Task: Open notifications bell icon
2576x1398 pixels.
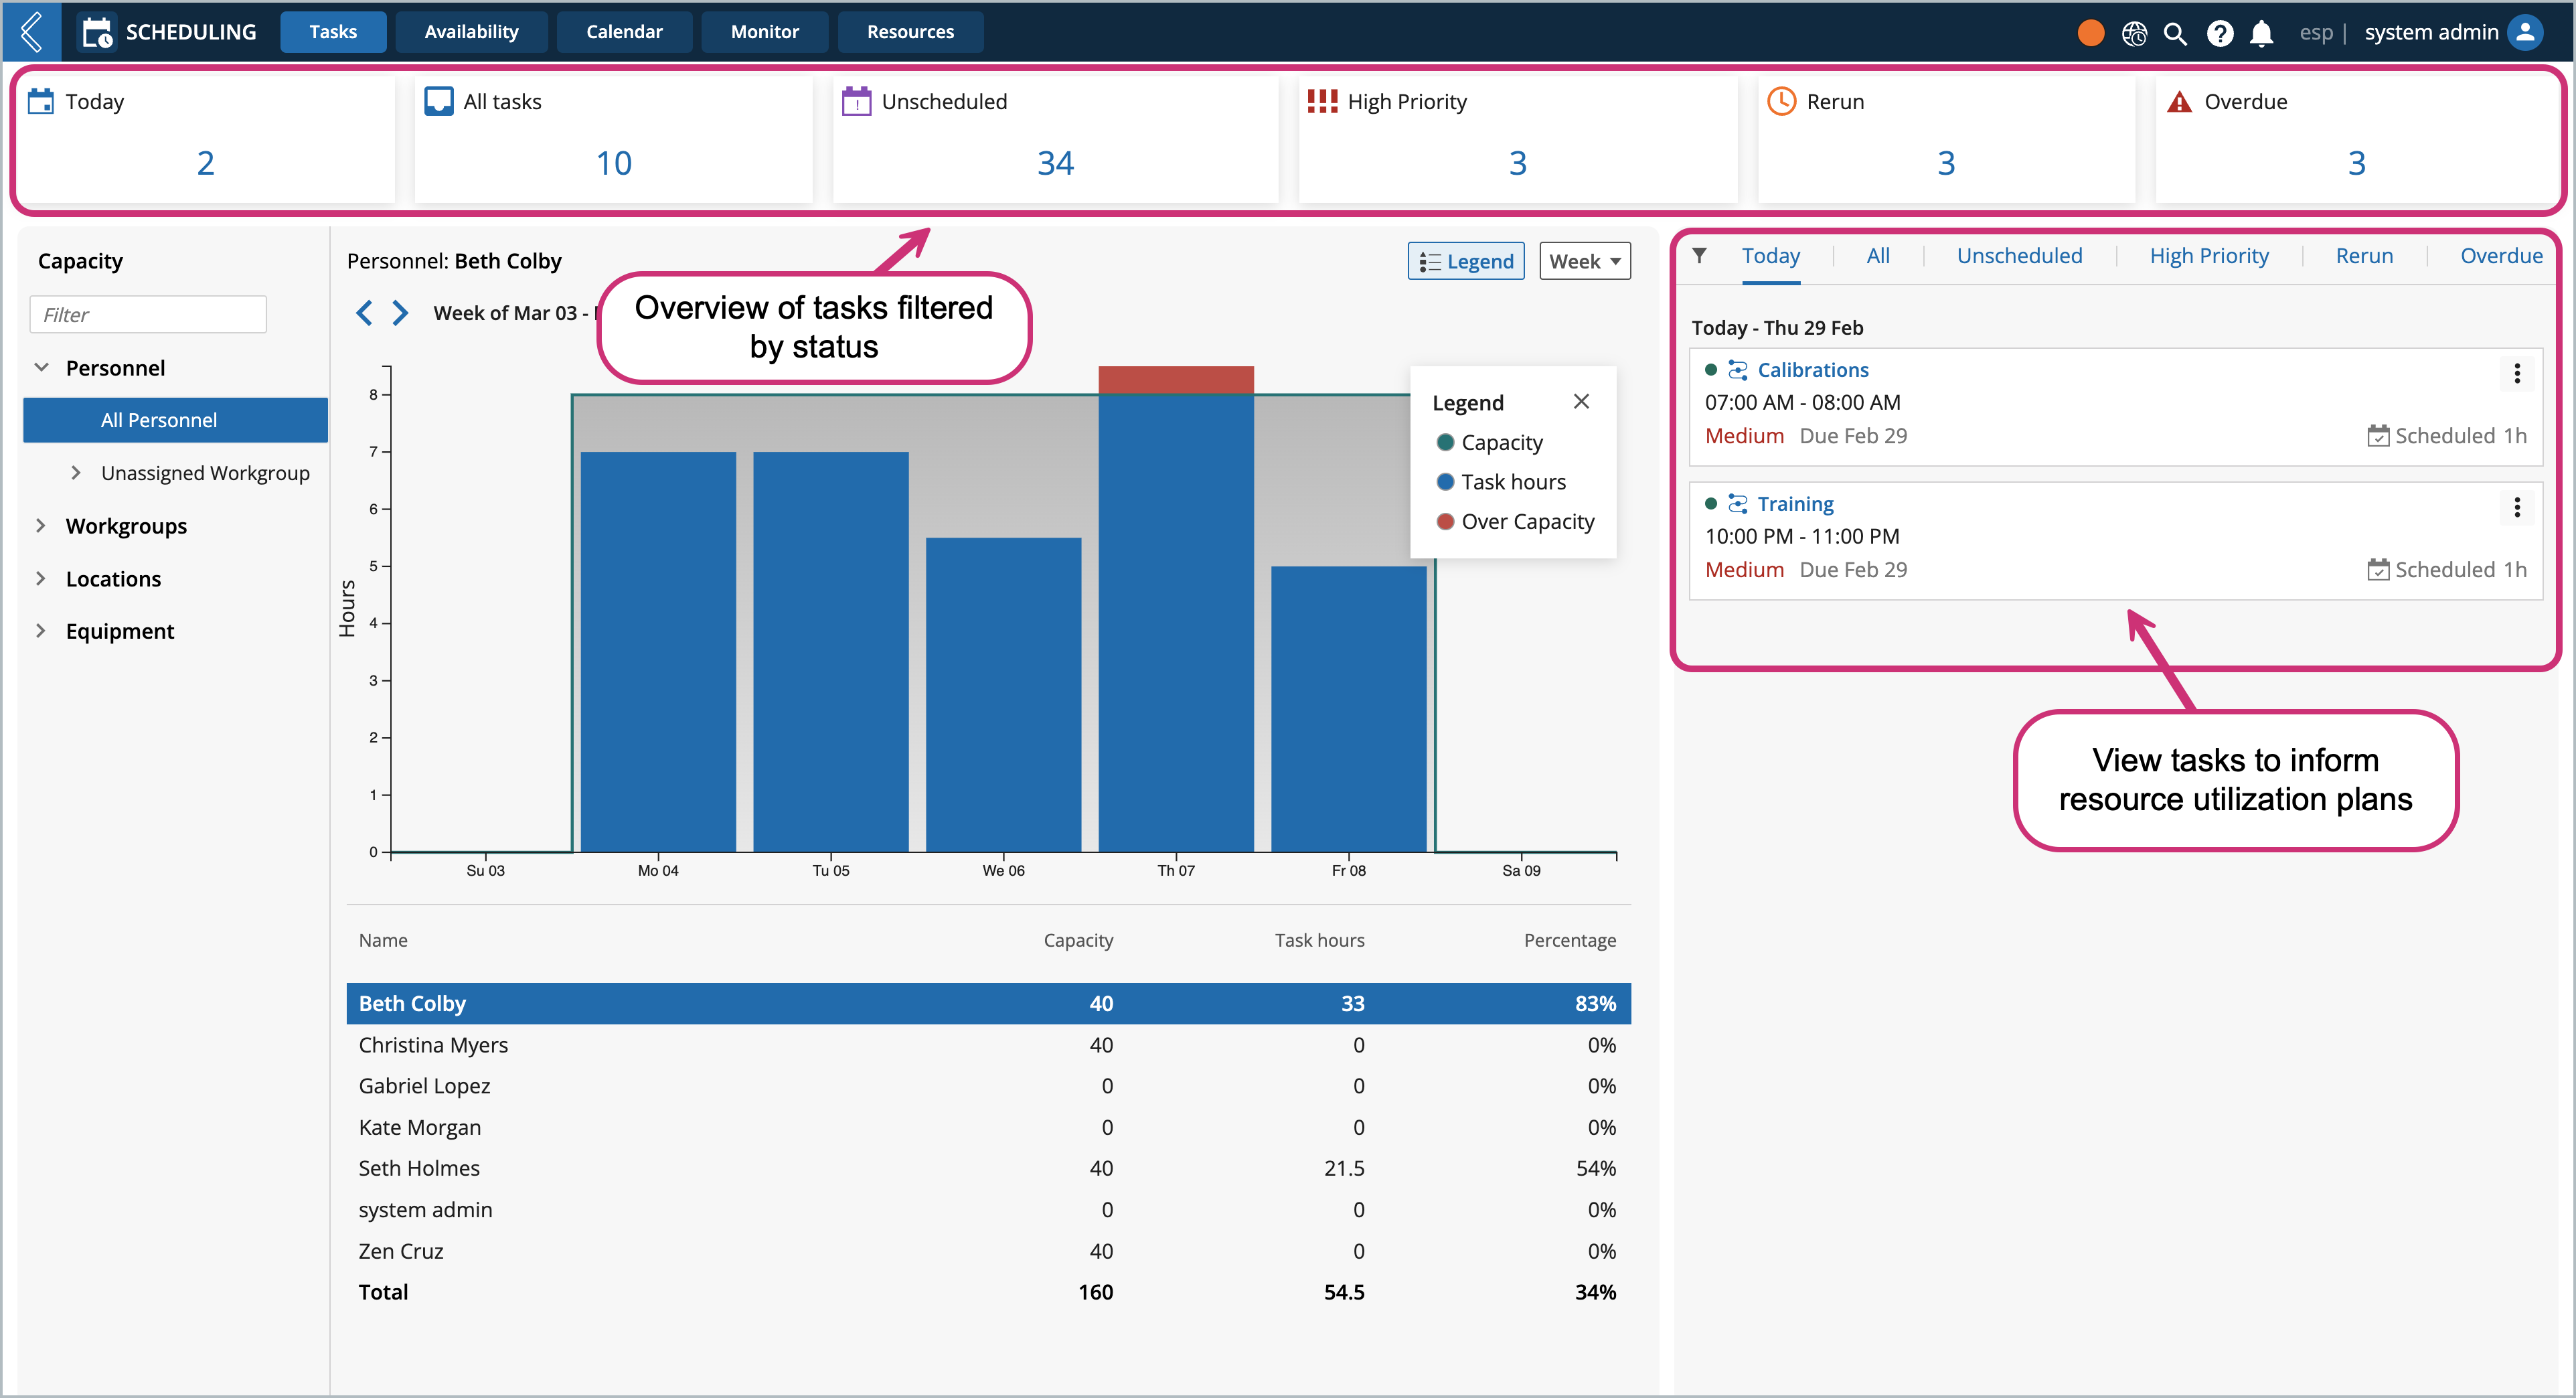Action: click(x=2261, y=33)
